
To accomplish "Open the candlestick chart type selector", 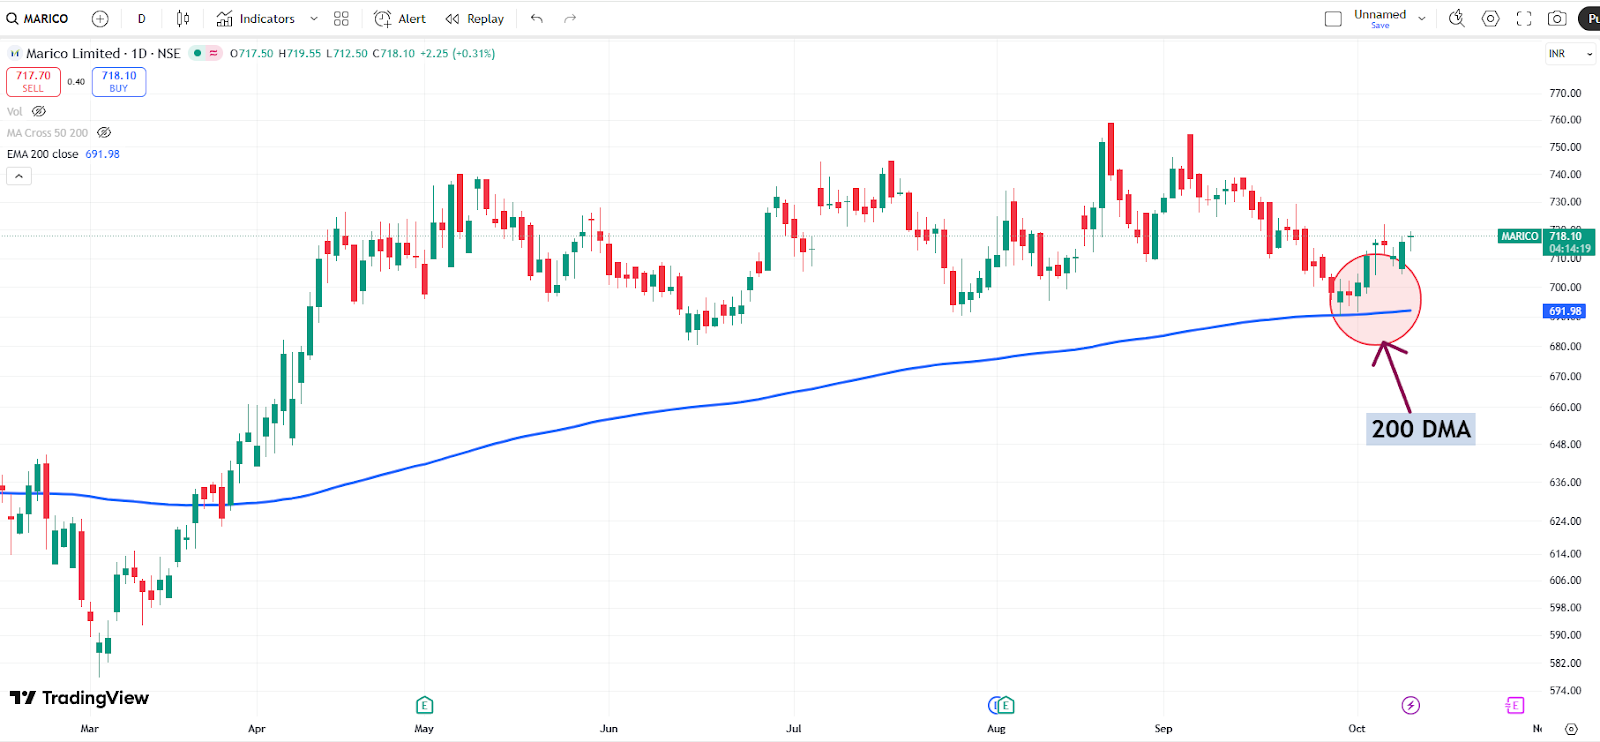I will [x=183, y=19].
